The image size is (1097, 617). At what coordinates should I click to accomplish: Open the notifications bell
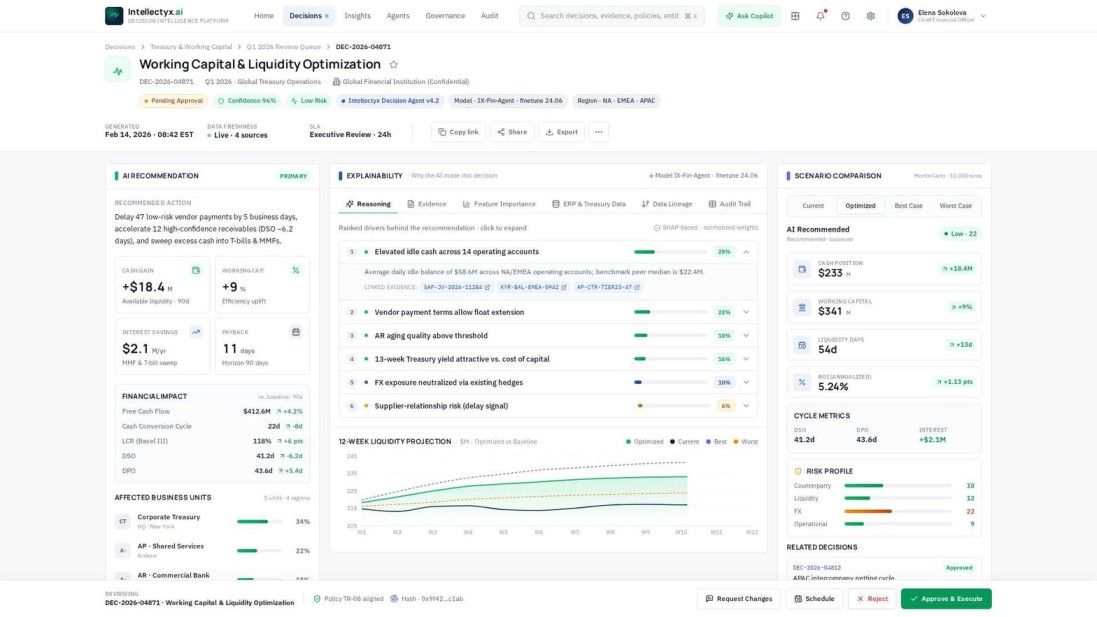click(820, 15)
